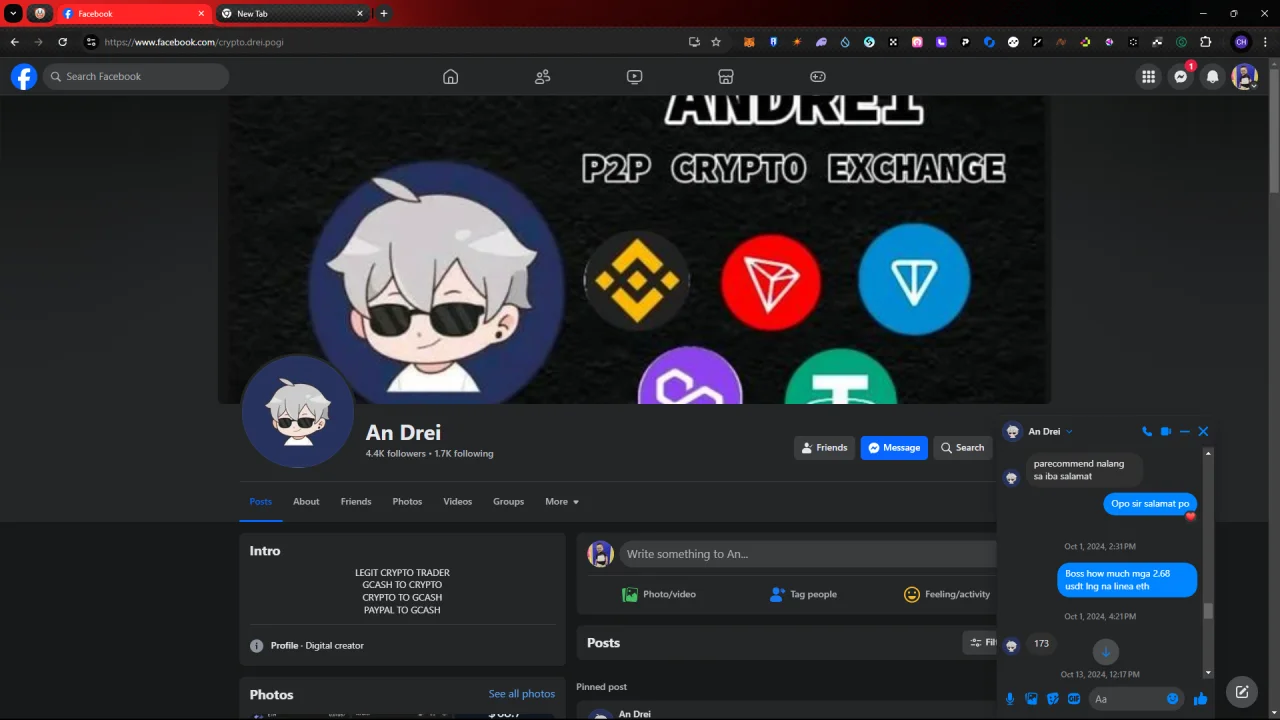Attach a photo file in the chat
Screen dimensions: 1280x720
point(1031,699)
